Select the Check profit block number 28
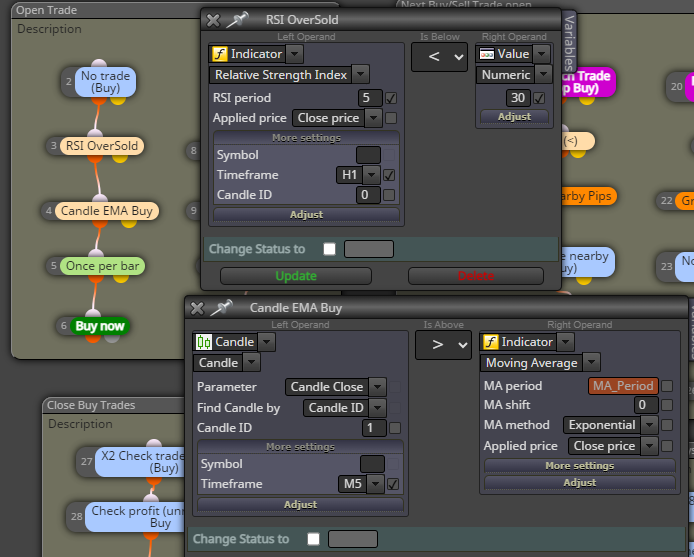694x557 pixels. pyautogui.click(x=135, y=517)
